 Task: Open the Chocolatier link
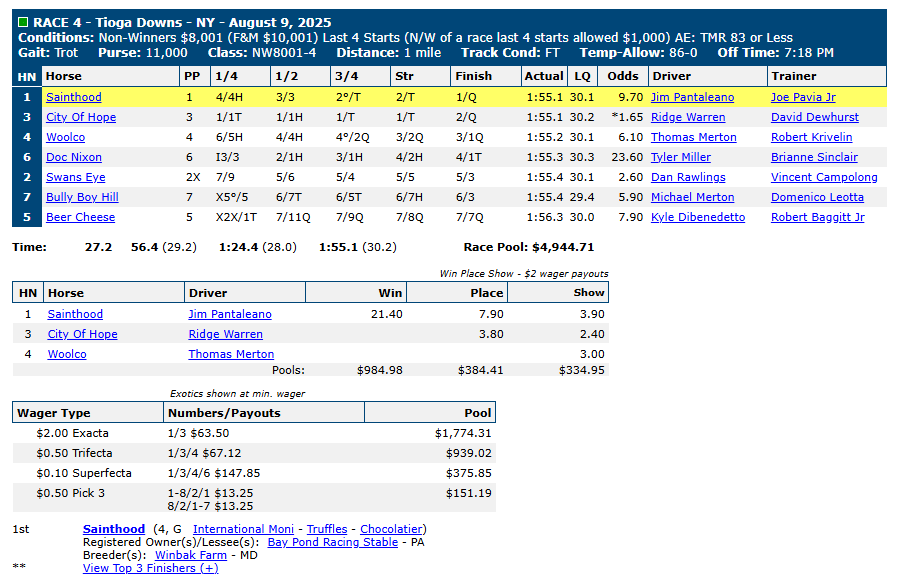(x=392, y=529)
